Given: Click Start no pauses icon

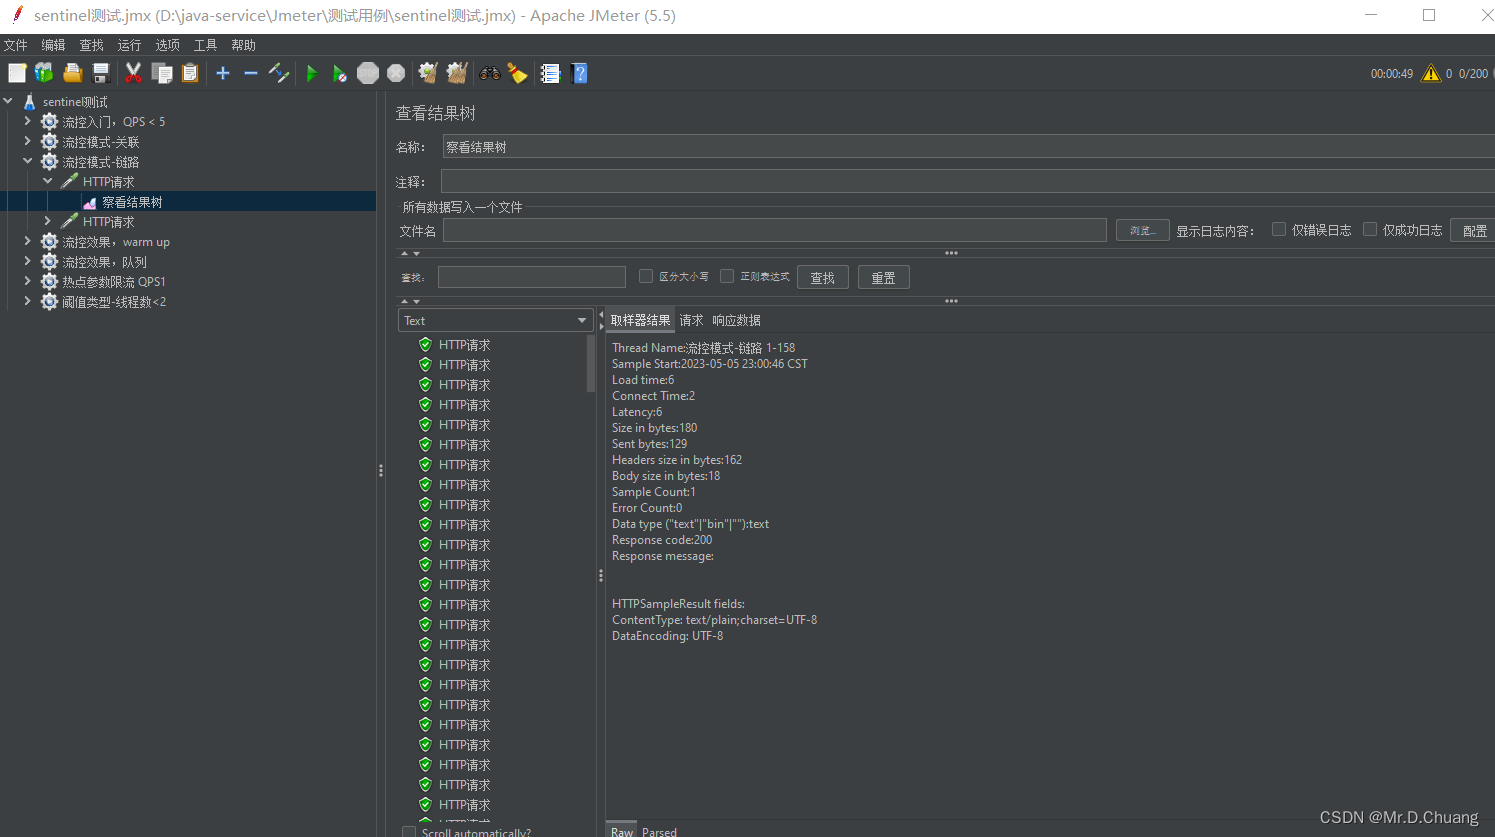Looking at the screenshot, I should coord(340,73).
